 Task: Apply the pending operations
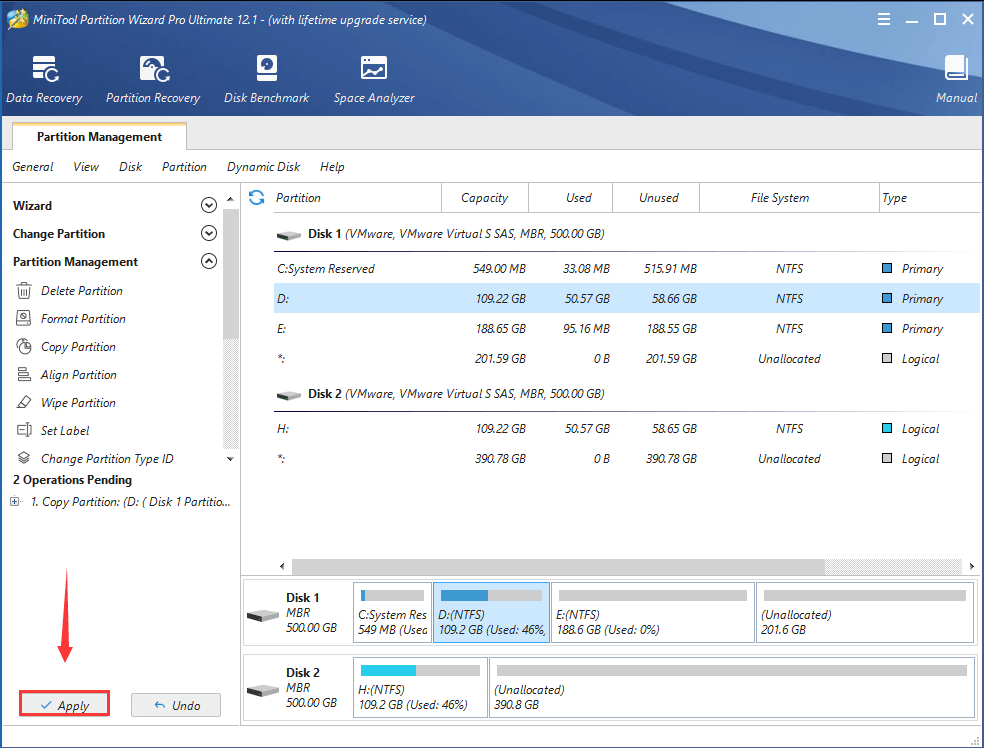[x=65, y=704]
